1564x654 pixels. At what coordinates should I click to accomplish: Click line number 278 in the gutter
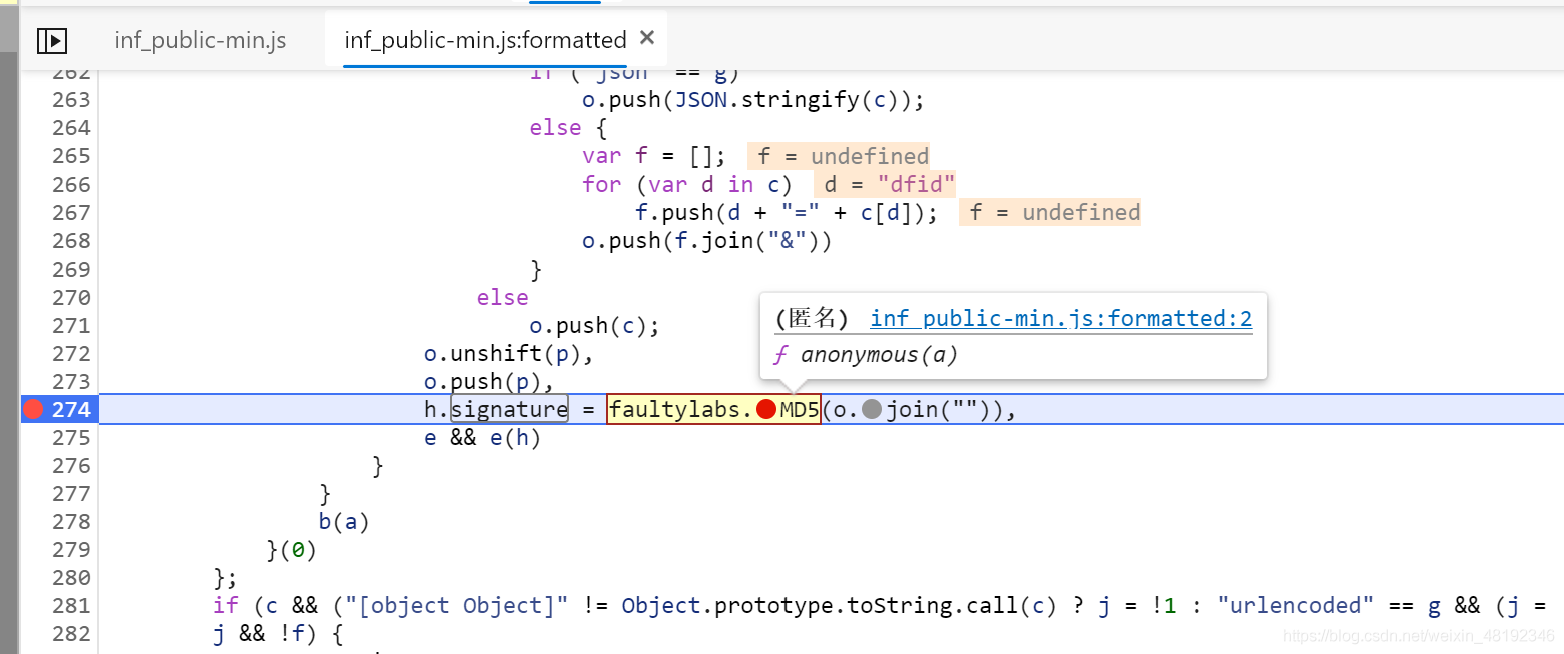point(70,521)
